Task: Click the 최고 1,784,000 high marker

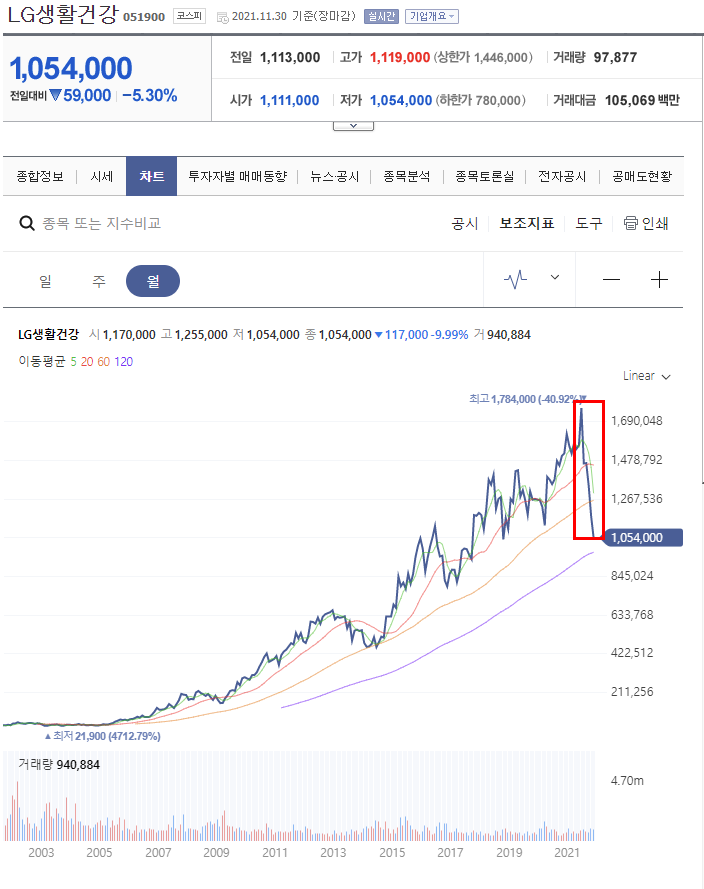Action: pyautogui.click(x=528, y=399)
